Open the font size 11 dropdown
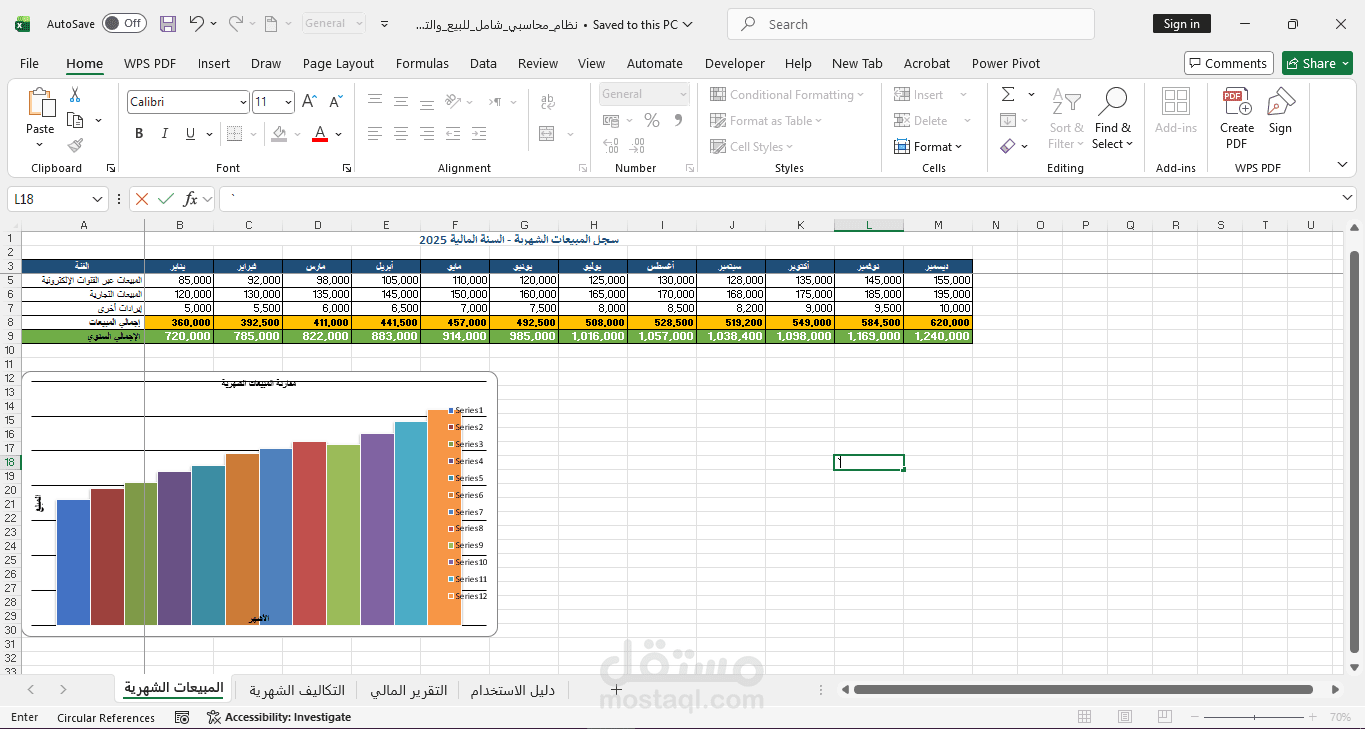Viewport: 1365px width, 729px height. tap(289, 102)
